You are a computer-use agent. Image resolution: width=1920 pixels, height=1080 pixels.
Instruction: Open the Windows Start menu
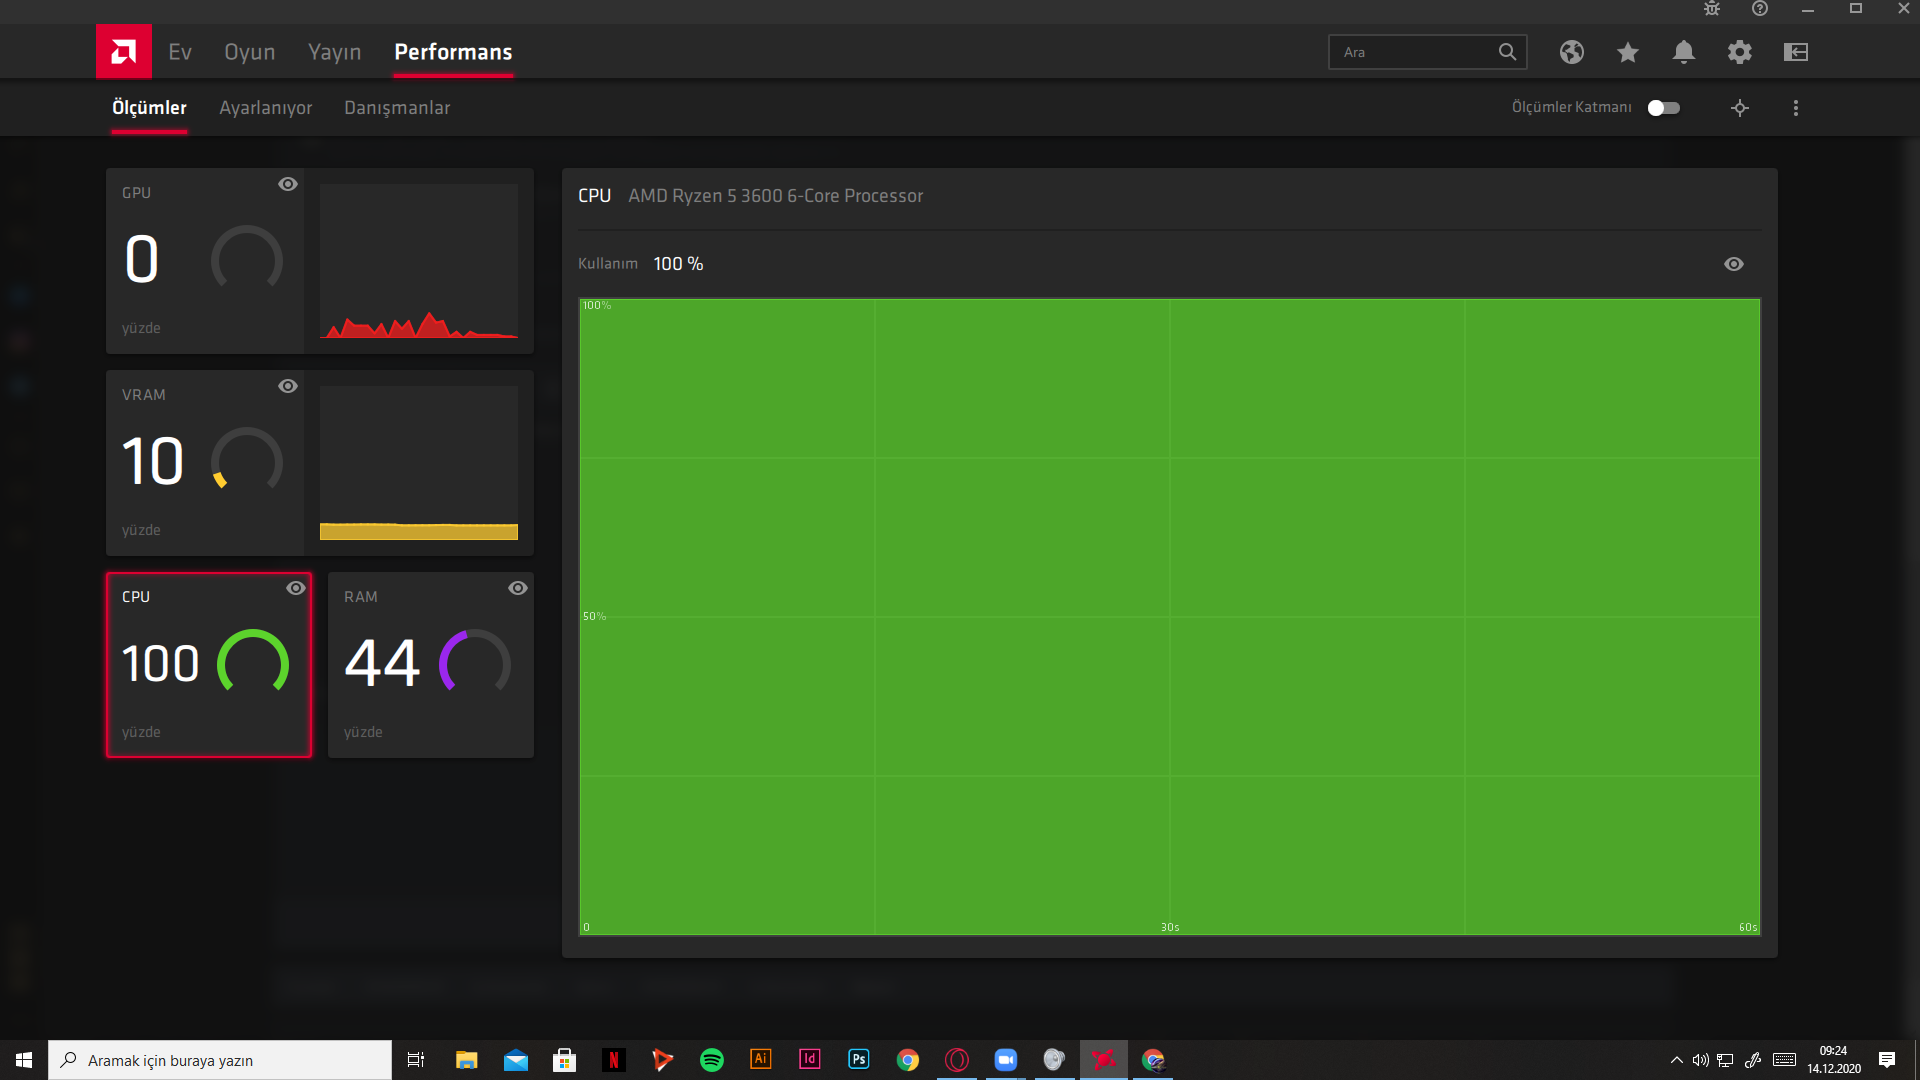pyautogui.click(x=24, y=1060)
